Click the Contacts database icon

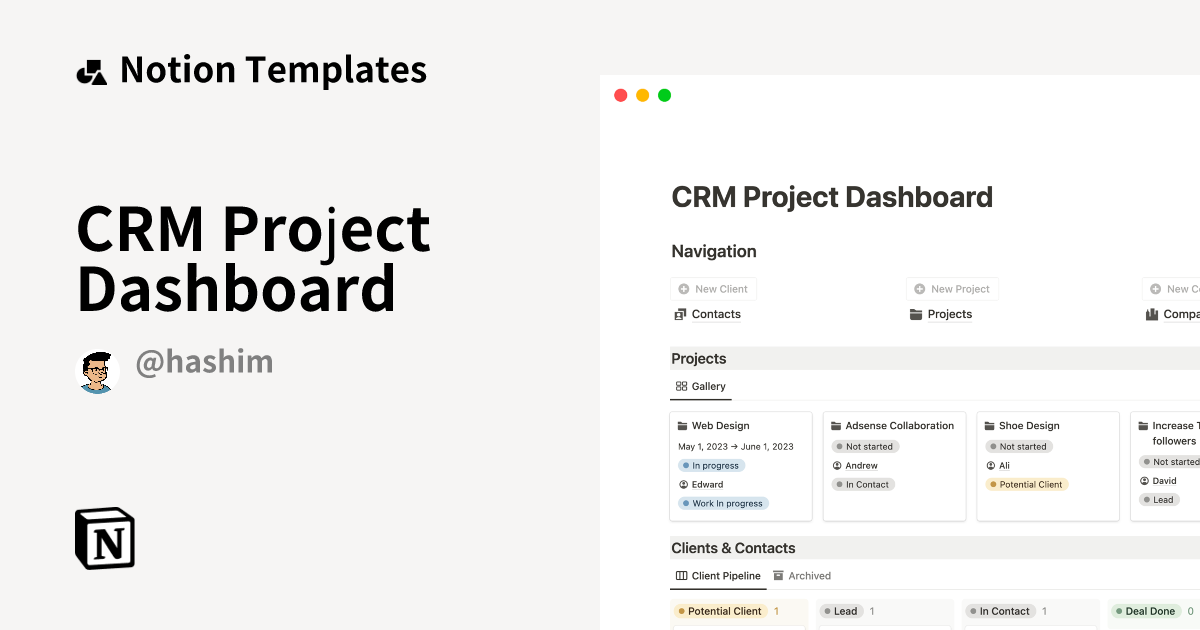(679, 314)
